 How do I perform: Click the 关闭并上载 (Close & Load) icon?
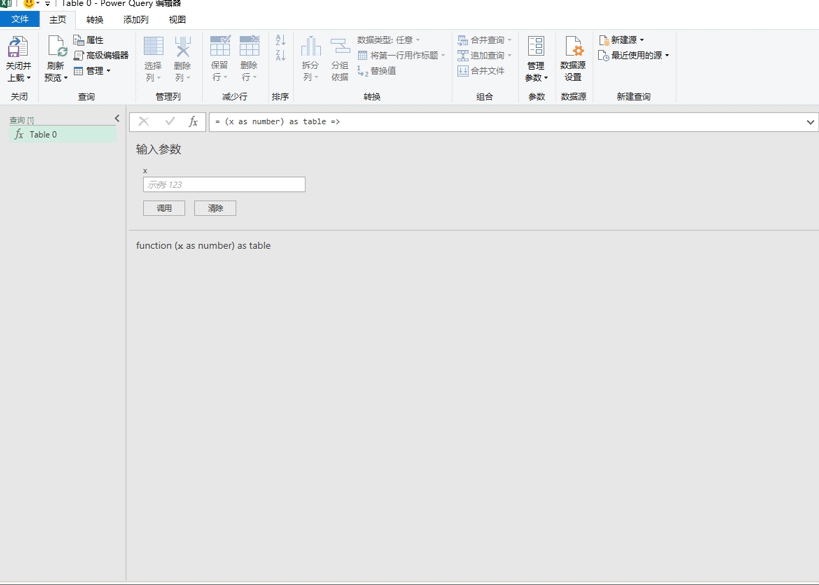[18, 48]
